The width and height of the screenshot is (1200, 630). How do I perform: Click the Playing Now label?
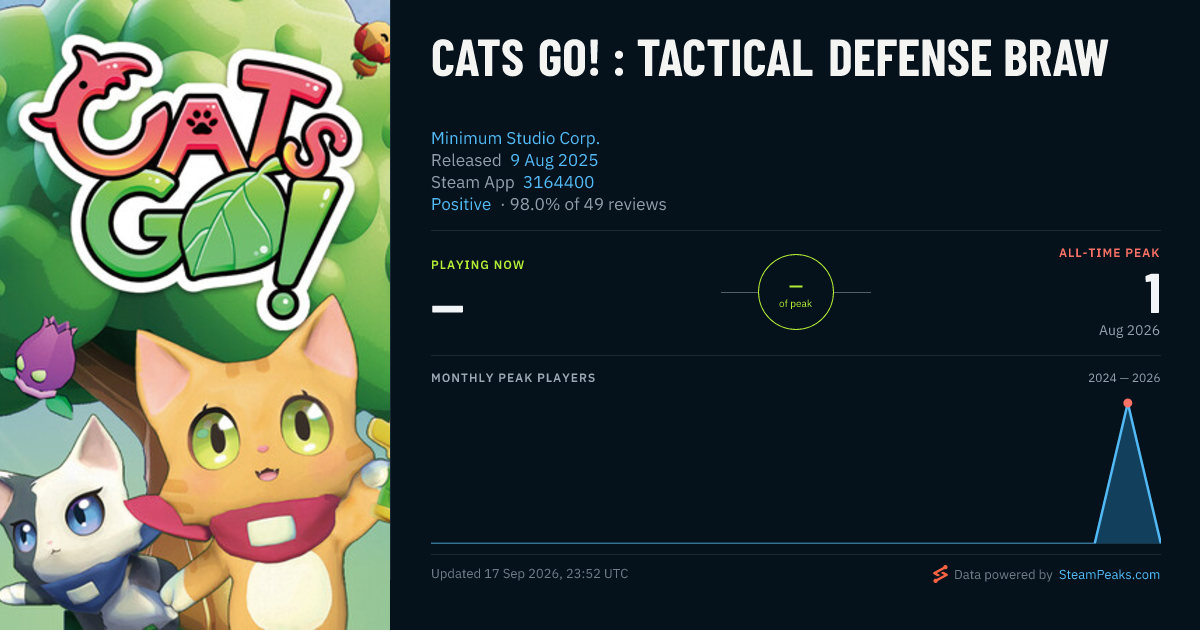pos(478,265)
